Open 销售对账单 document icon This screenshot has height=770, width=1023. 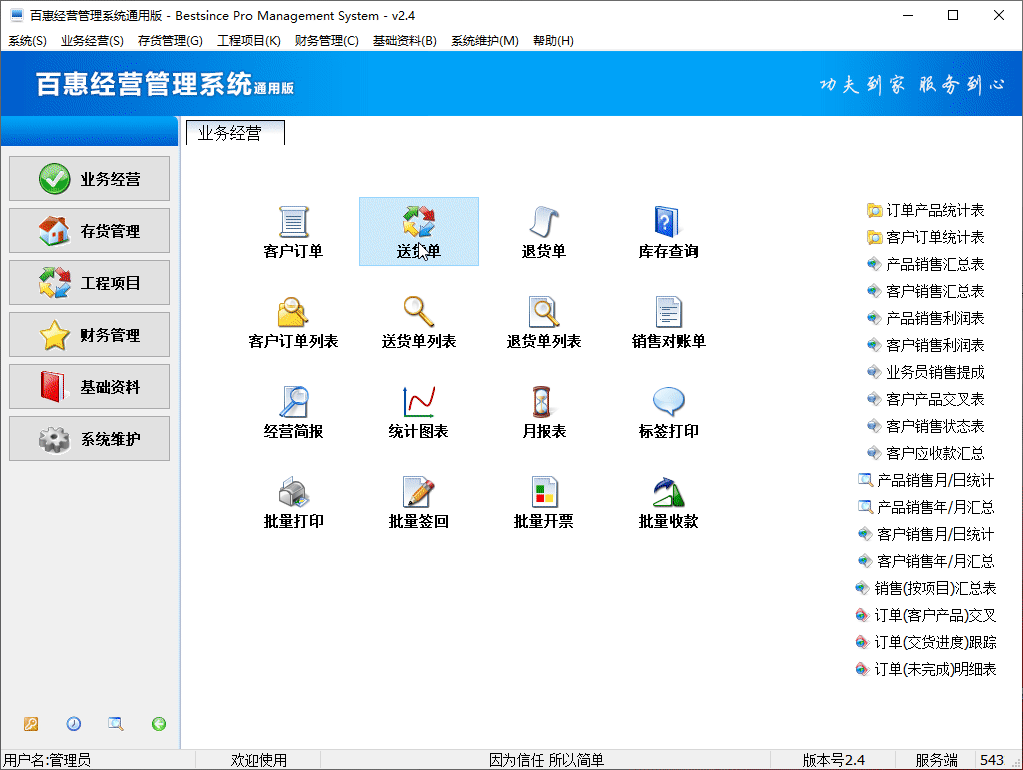pyautogui.click(x=668, y=322)
